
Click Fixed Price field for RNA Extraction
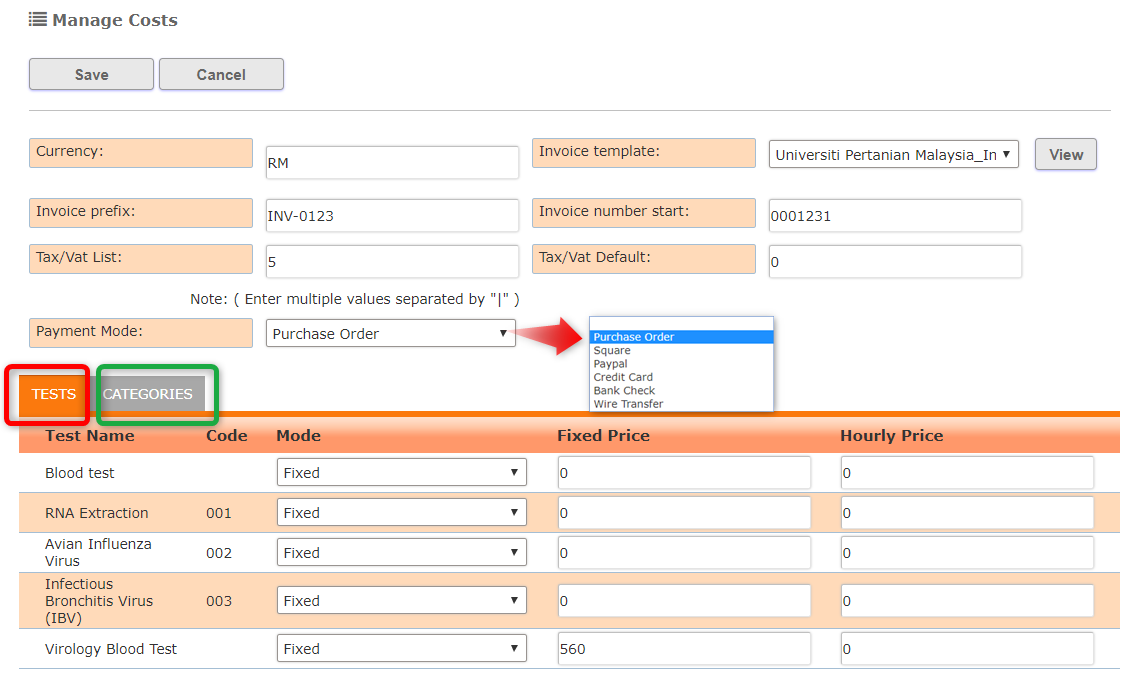(x=684, y=512)
